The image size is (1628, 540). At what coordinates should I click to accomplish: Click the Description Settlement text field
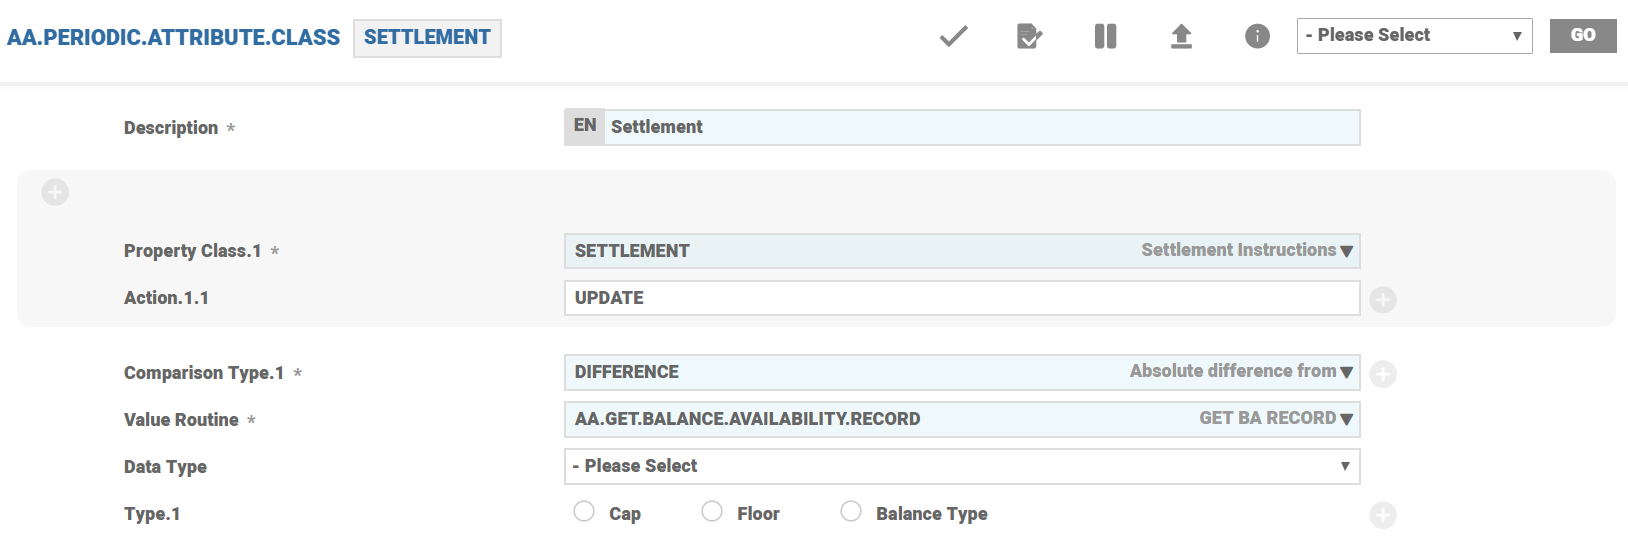[x=980, y=128]
